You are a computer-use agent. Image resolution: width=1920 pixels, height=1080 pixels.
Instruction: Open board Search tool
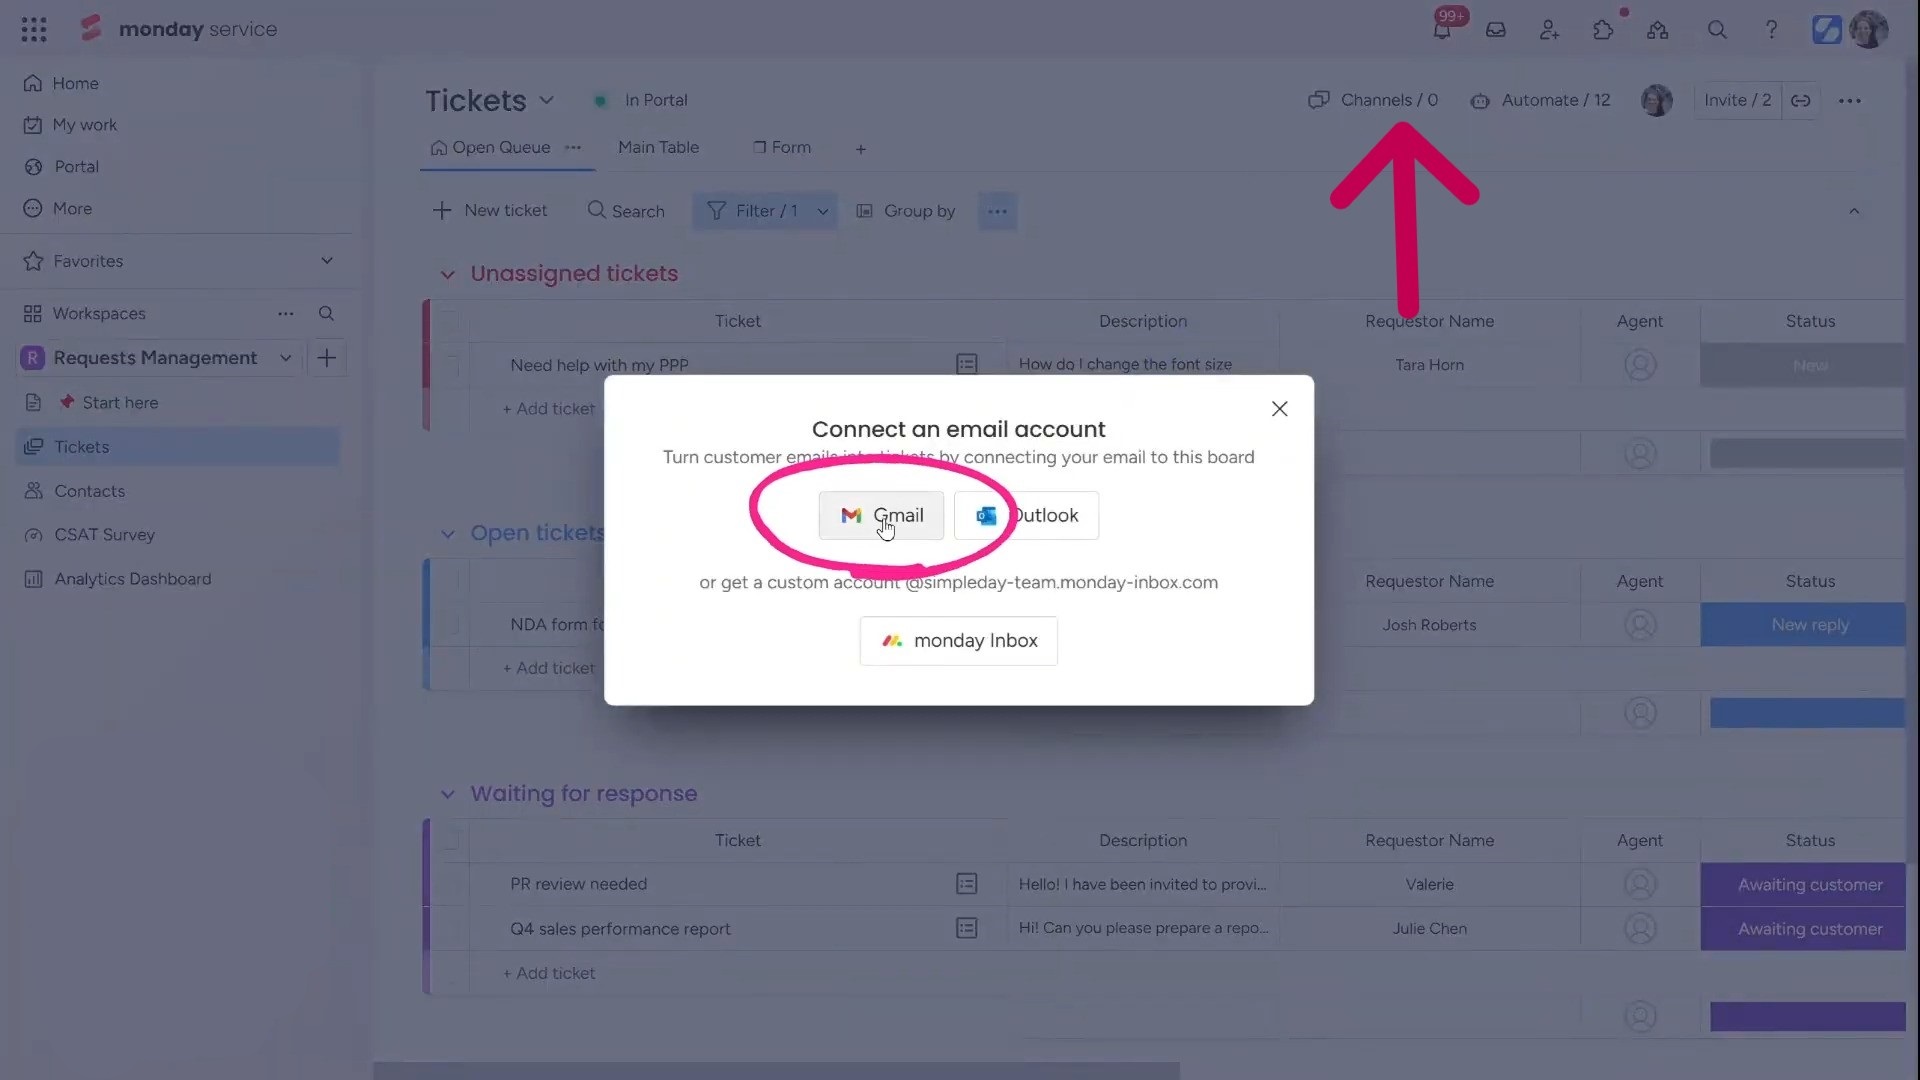click(626, 211)
